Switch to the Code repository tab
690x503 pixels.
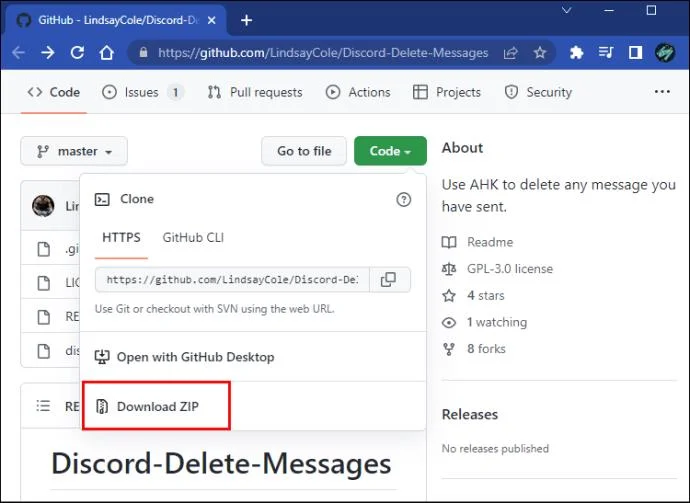(54, 92)
